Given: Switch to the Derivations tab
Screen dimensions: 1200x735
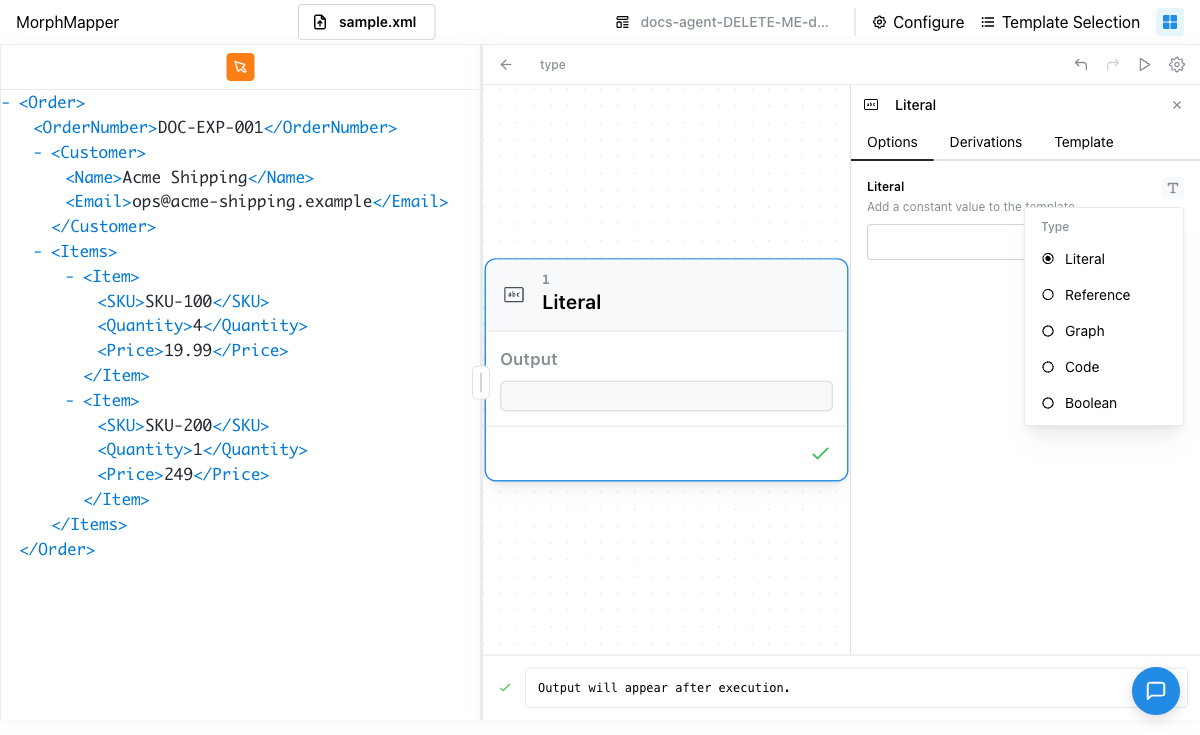Looking at the screenshot, I should click(986, 142).
